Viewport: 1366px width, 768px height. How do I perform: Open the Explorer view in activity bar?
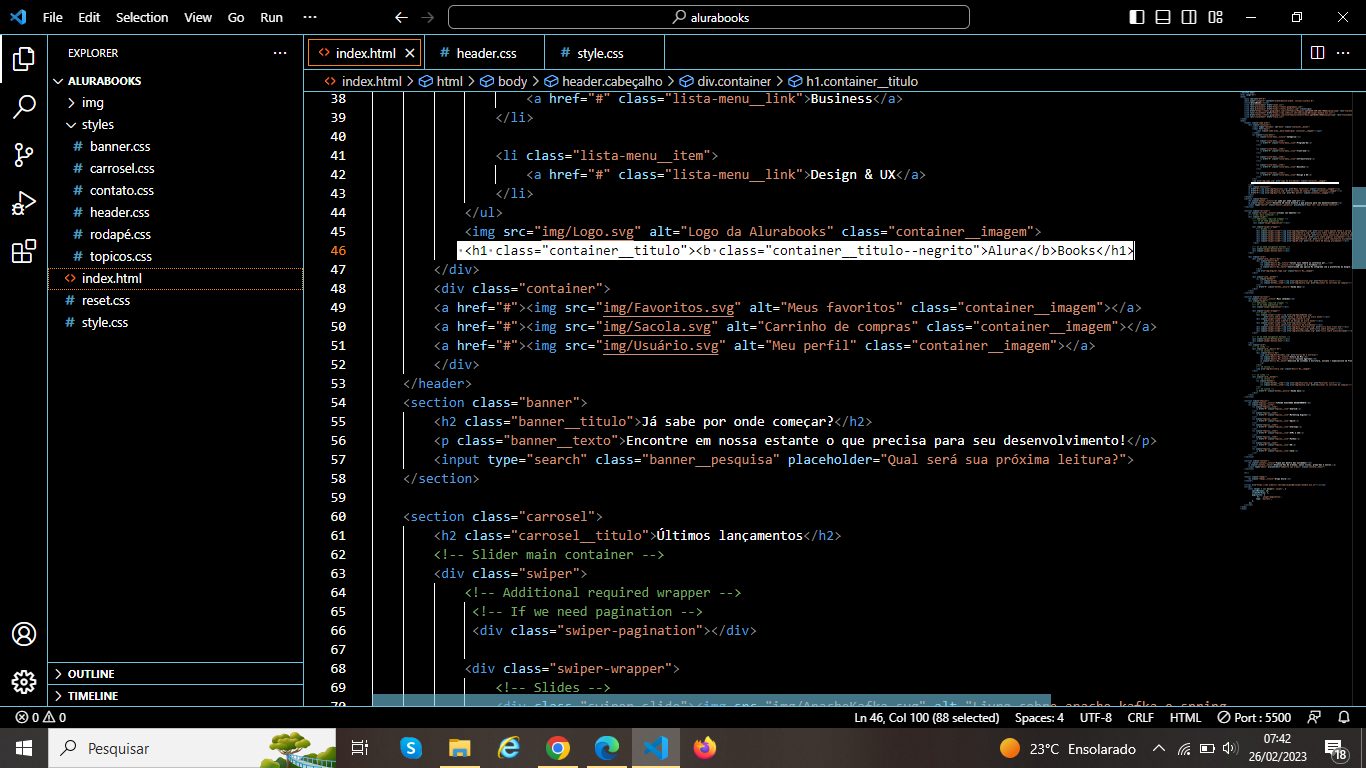pos(24,58)
